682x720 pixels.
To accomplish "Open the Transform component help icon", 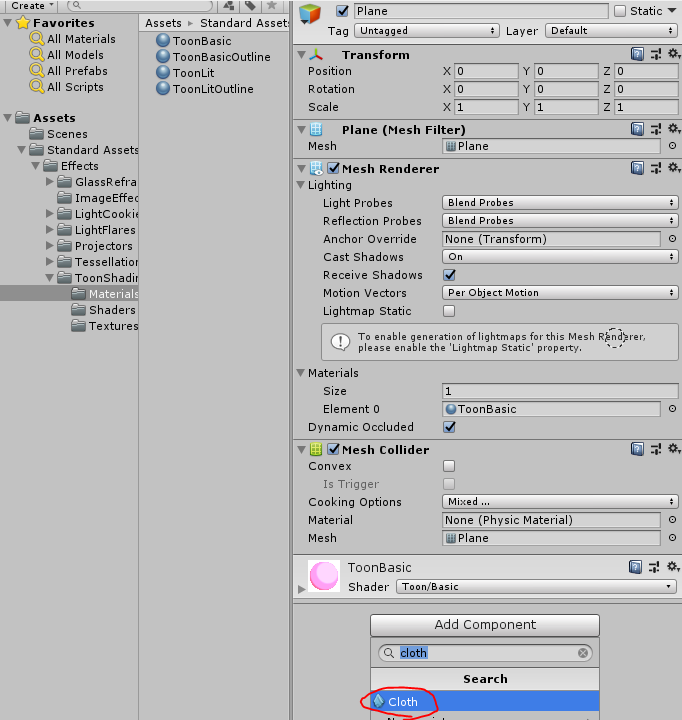I will (637, 54).
